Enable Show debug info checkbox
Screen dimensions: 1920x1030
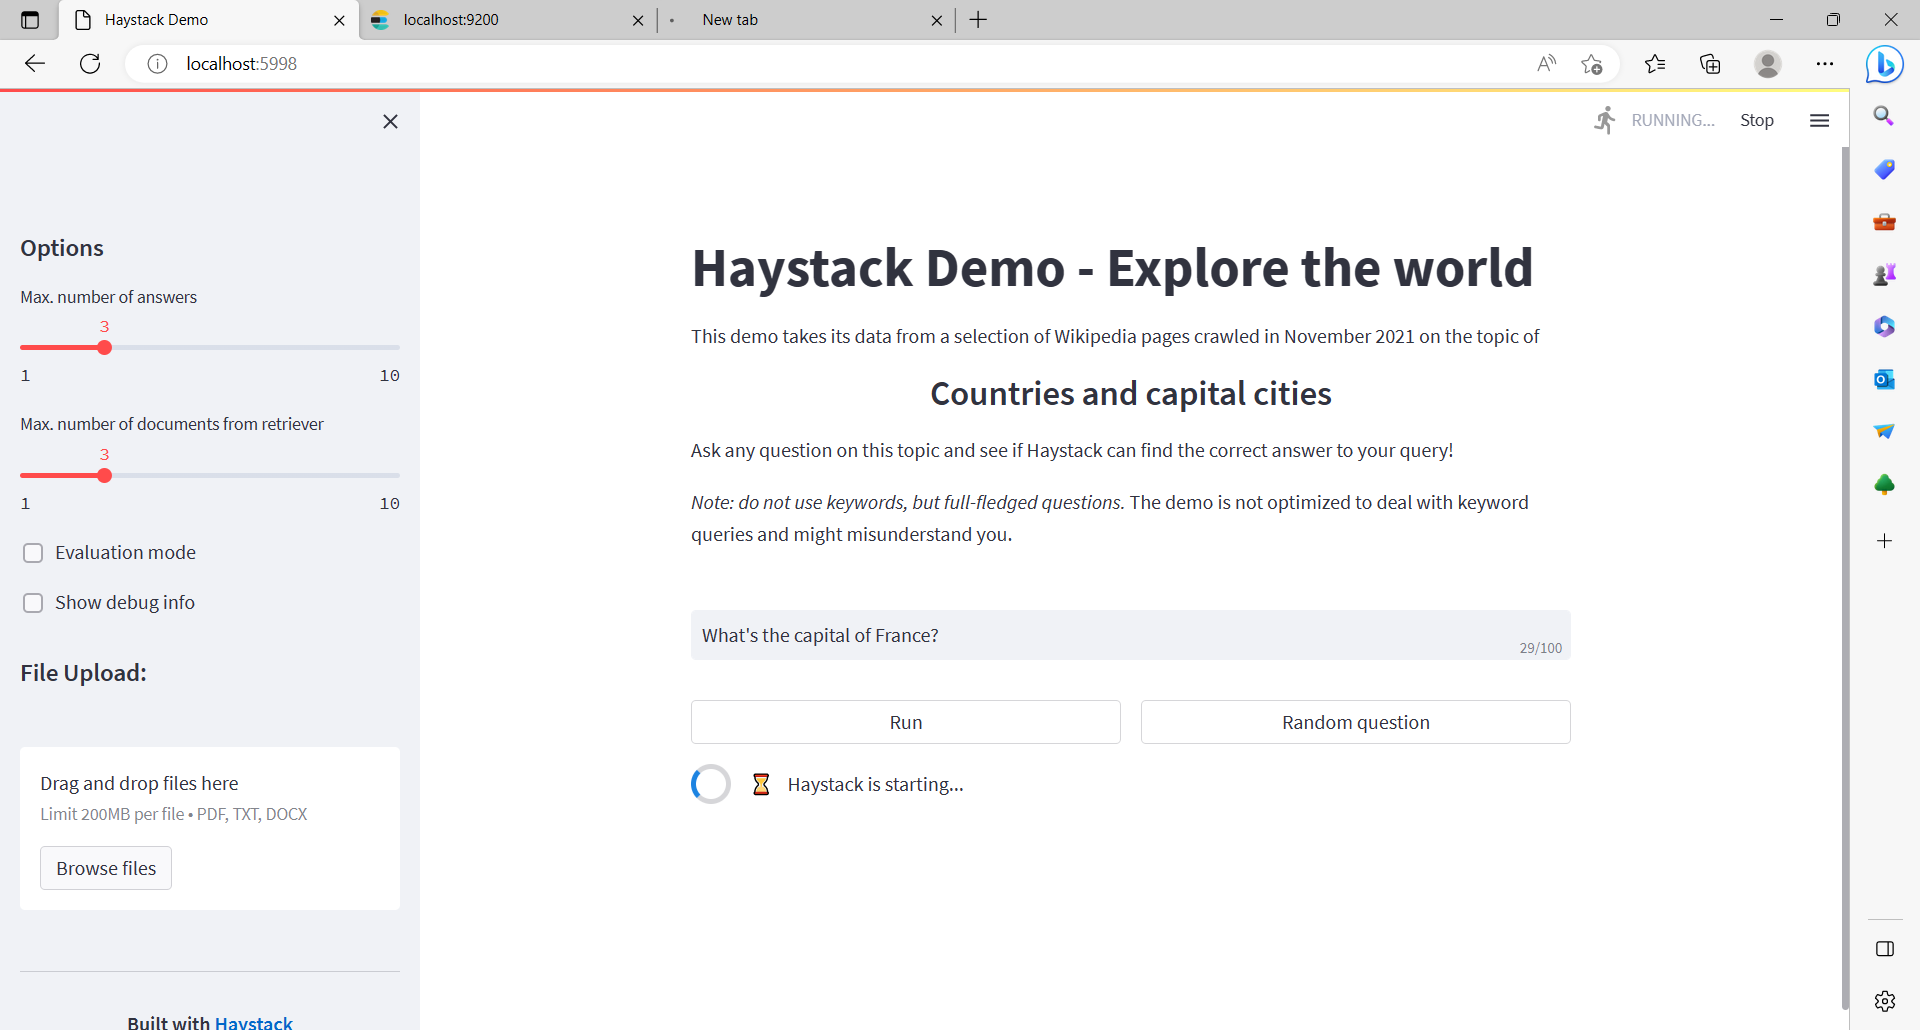click(x=33, y=603)
